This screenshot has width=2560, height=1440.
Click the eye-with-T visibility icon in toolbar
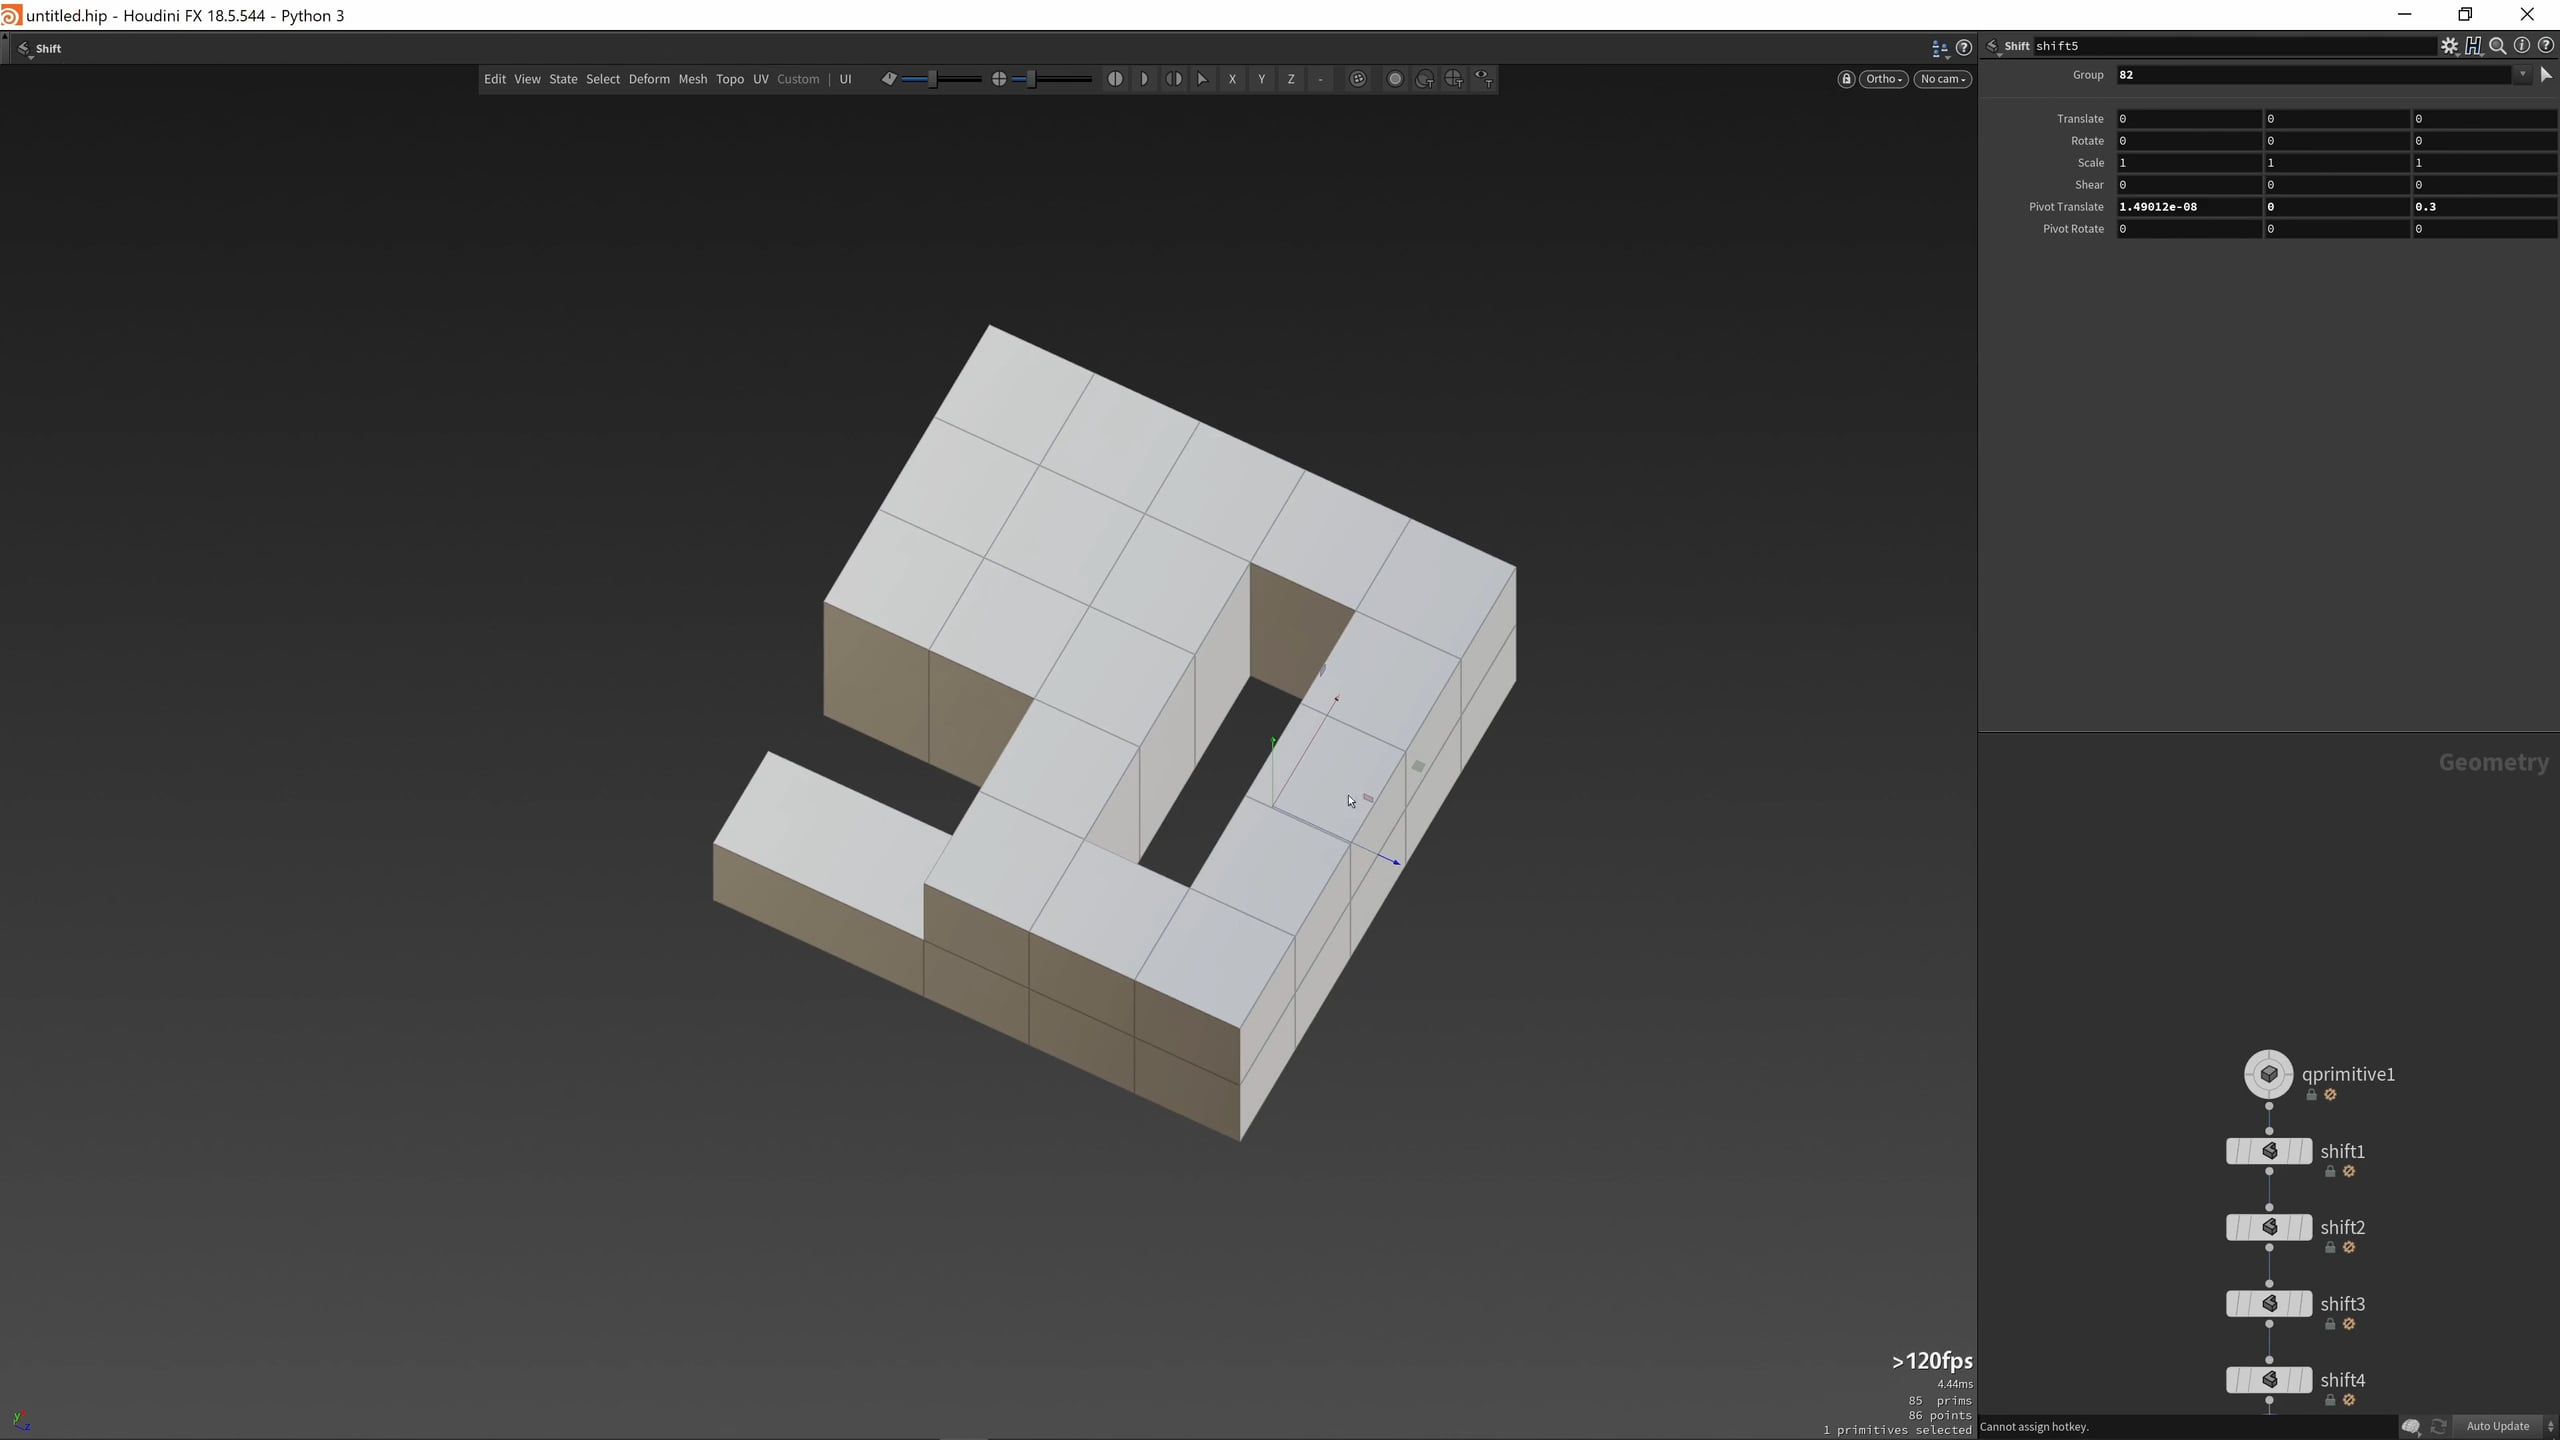[x=1483, y=79]
